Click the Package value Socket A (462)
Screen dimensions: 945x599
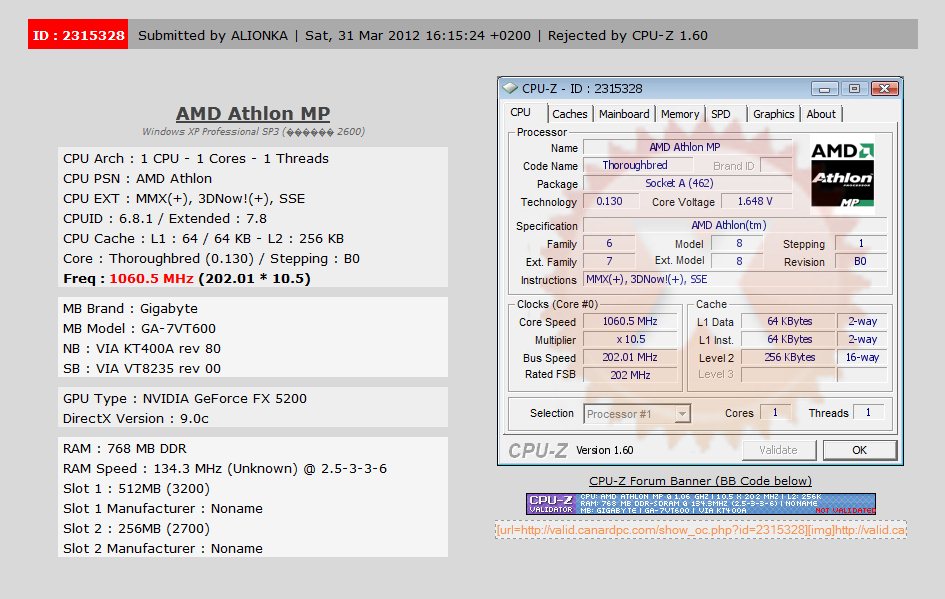(687, 183)
